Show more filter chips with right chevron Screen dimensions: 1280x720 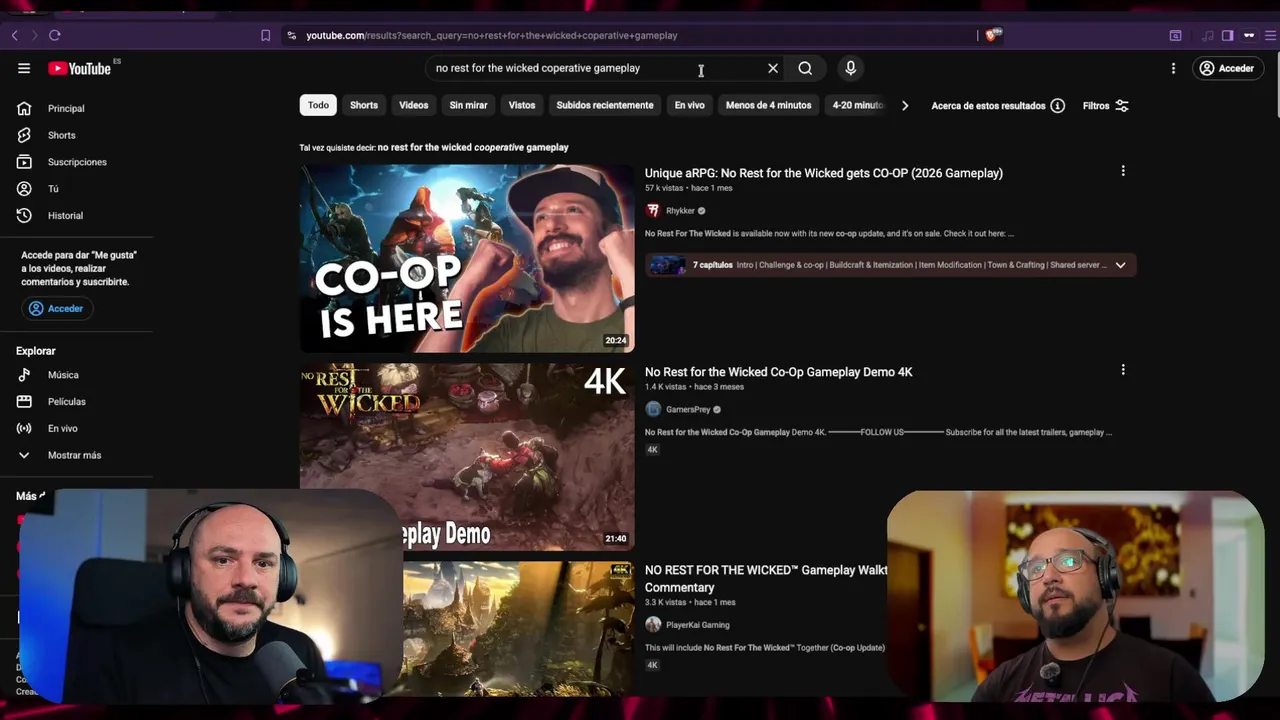point(905,106)
